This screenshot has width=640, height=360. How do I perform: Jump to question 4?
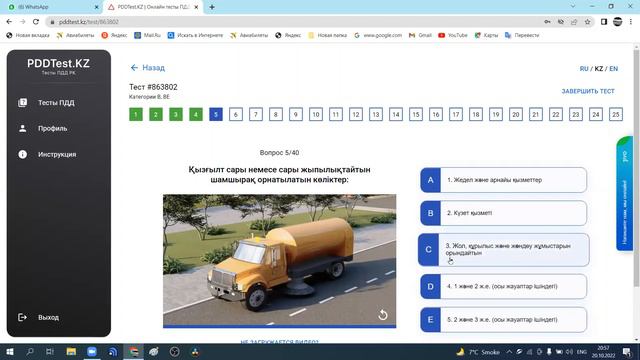pos(196,115)
